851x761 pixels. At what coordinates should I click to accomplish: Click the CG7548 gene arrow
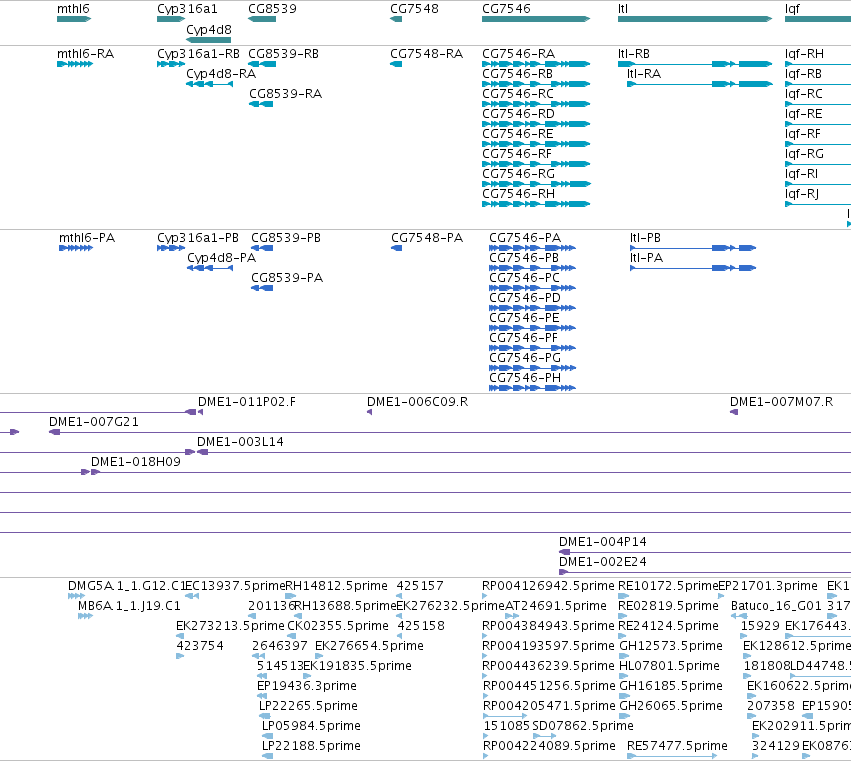pos(396,19)
